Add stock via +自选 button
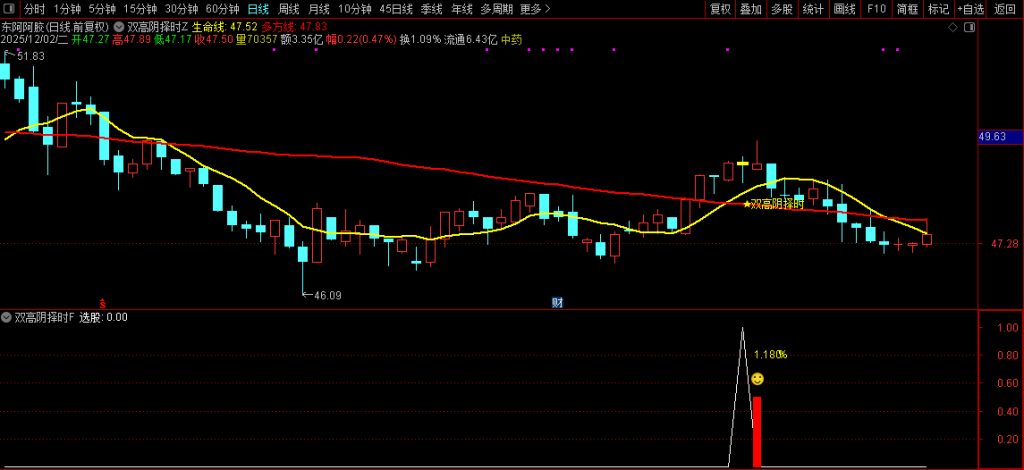This screenshot has height=470, width=1024. (x=970, y=9)
